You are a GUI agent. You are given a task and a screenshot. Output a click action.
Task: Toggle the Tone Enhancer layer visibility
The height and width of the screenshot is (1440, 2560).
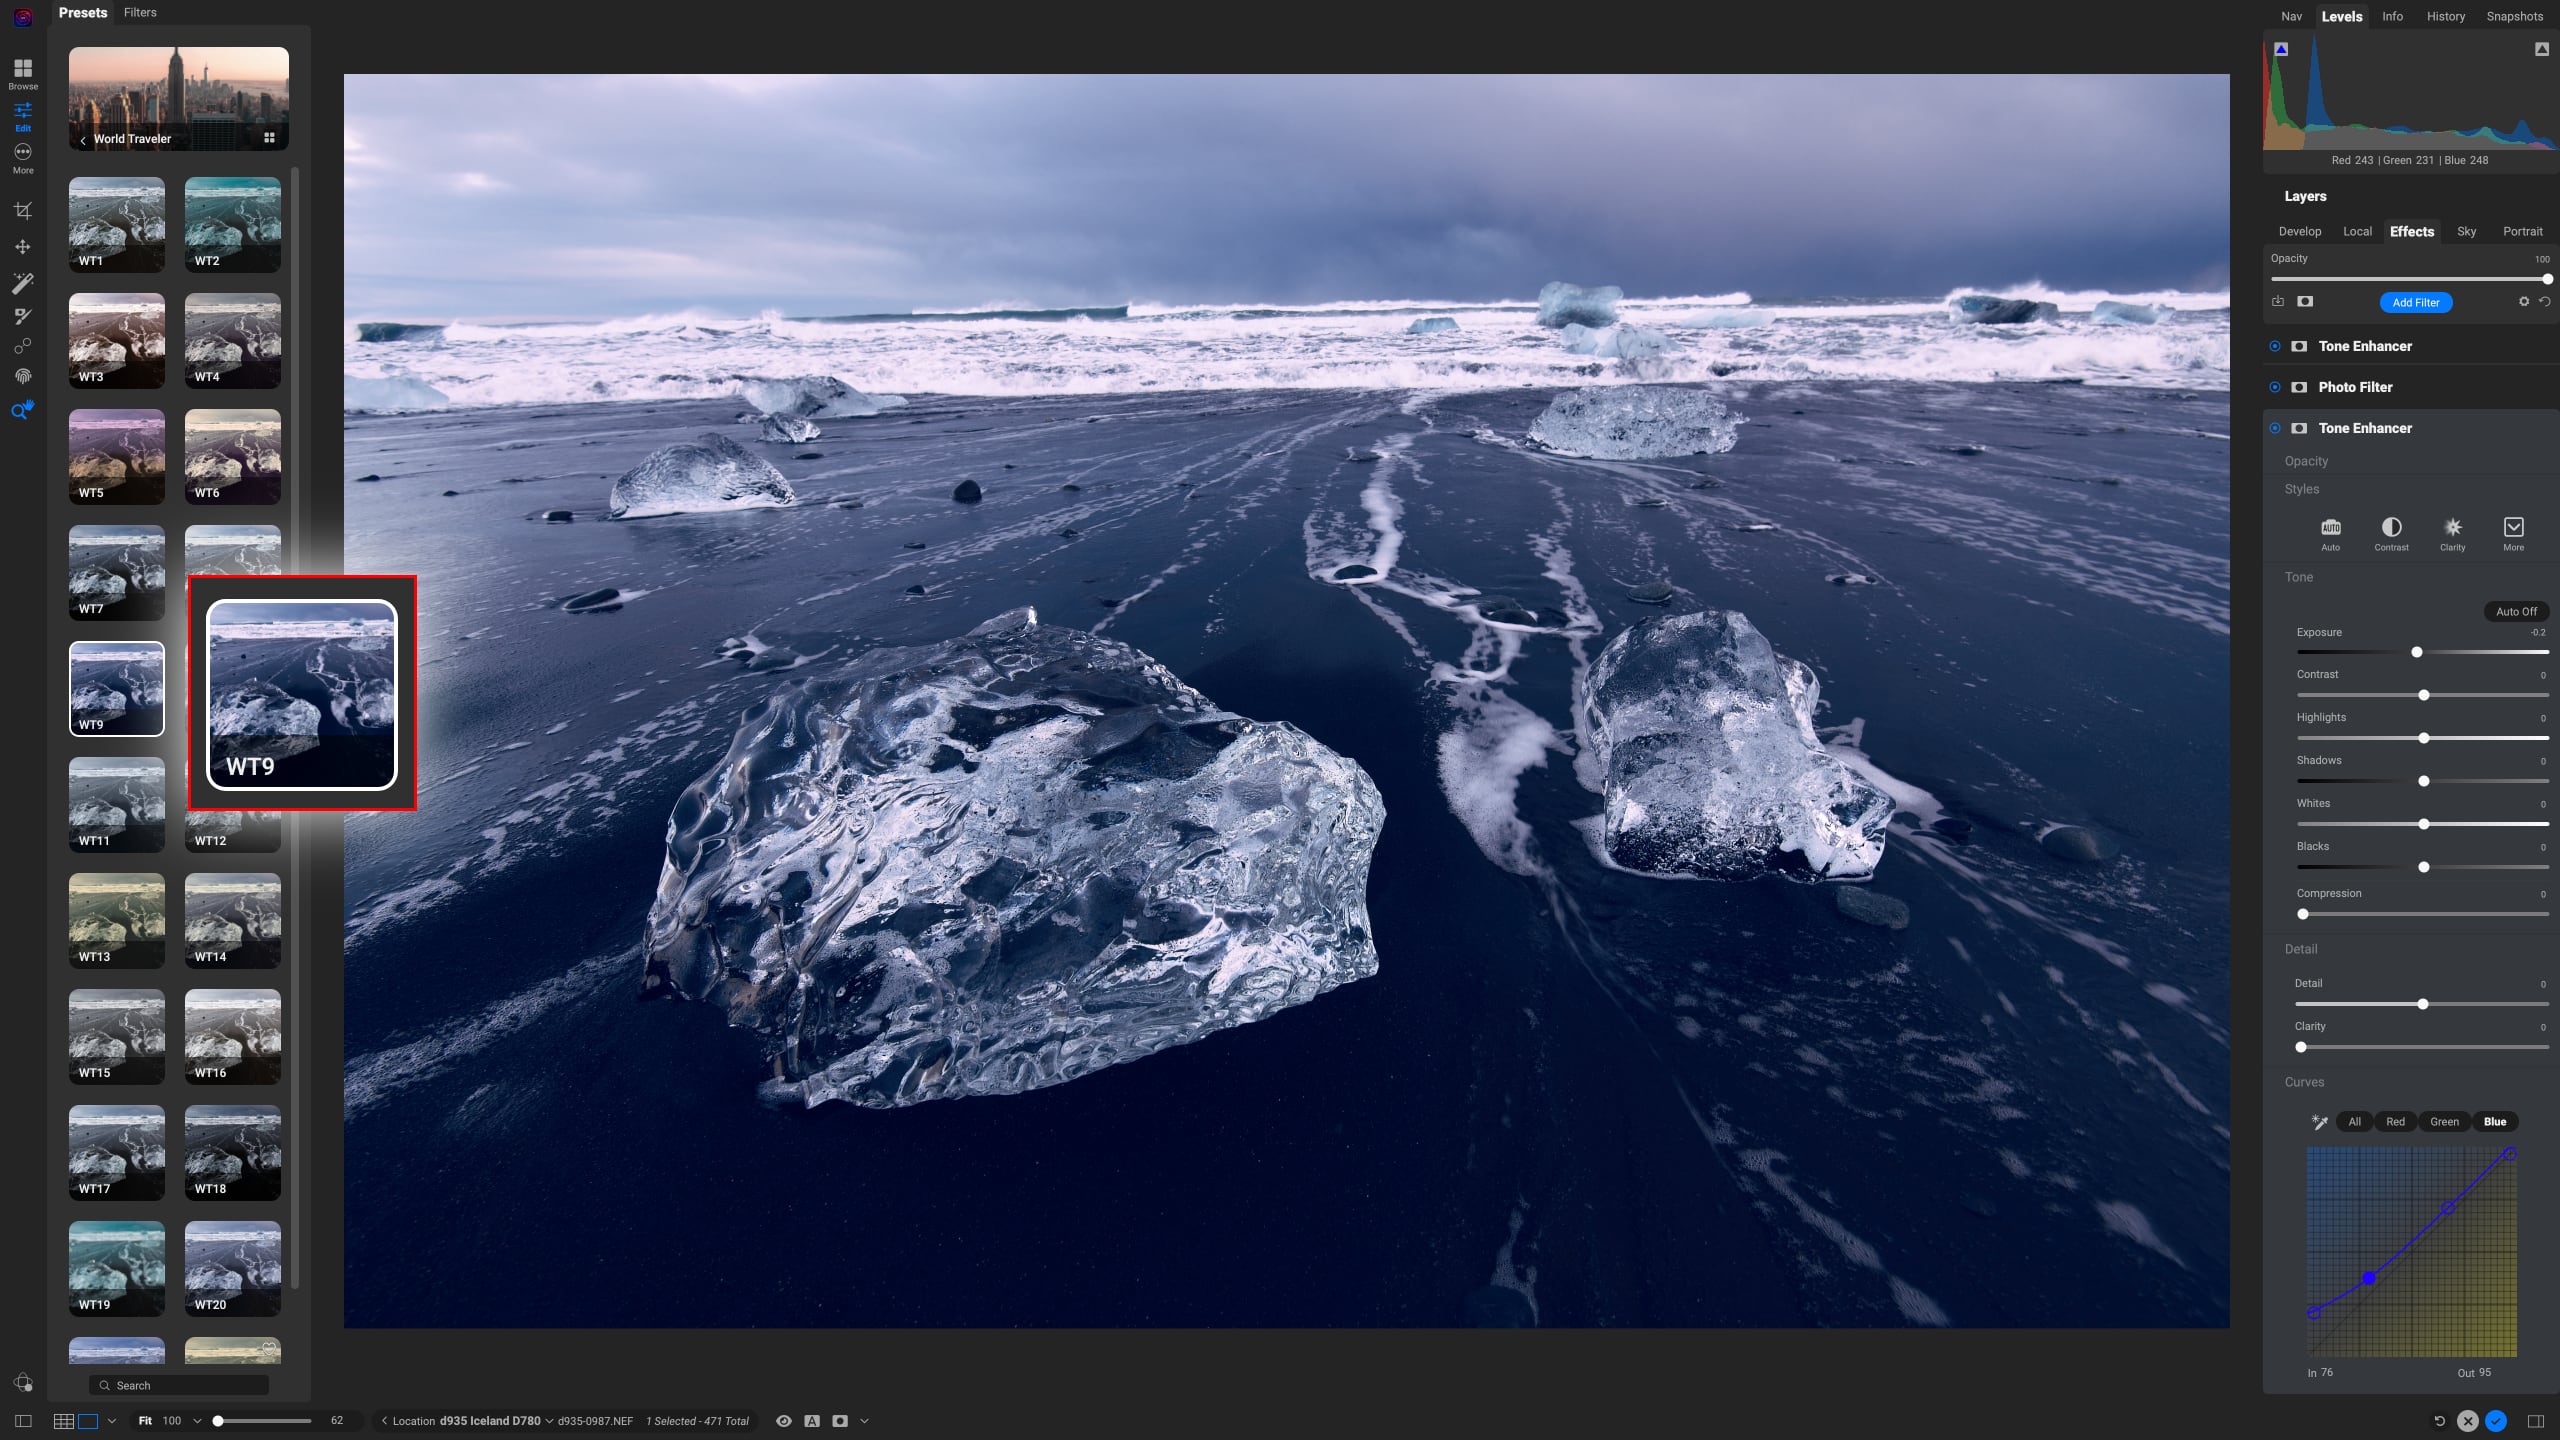coord(2275,345)
